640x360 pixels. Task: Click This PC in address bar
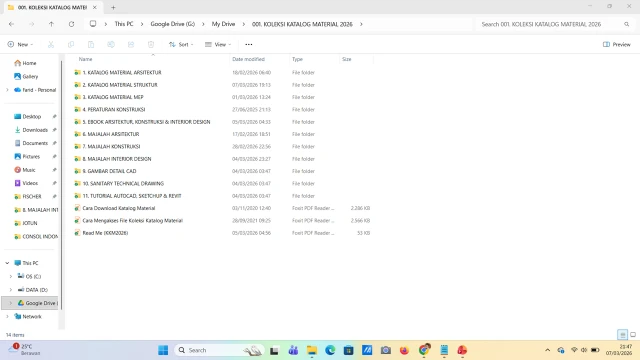(124, 24)
